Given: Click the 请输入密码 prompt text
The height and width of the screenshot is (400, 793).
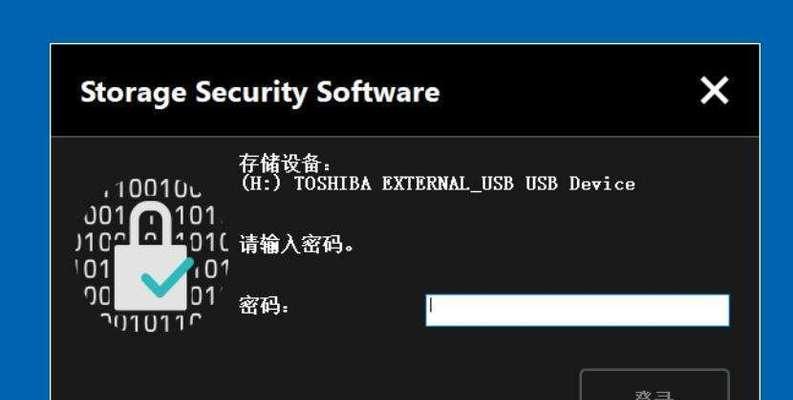Looking at the screenshot, I should click(296, 245).
